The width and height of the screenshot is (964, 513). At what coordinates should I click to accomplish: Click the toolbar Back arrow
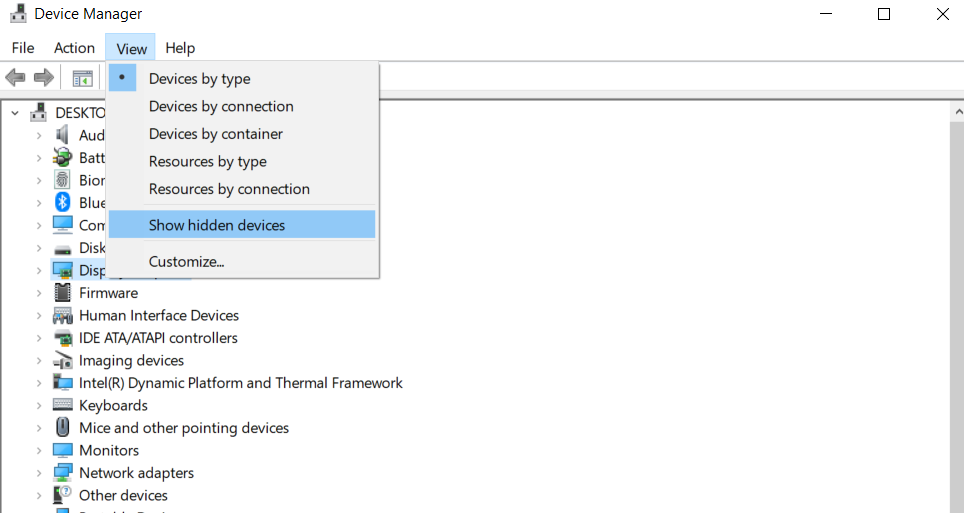tap(15, 78)
